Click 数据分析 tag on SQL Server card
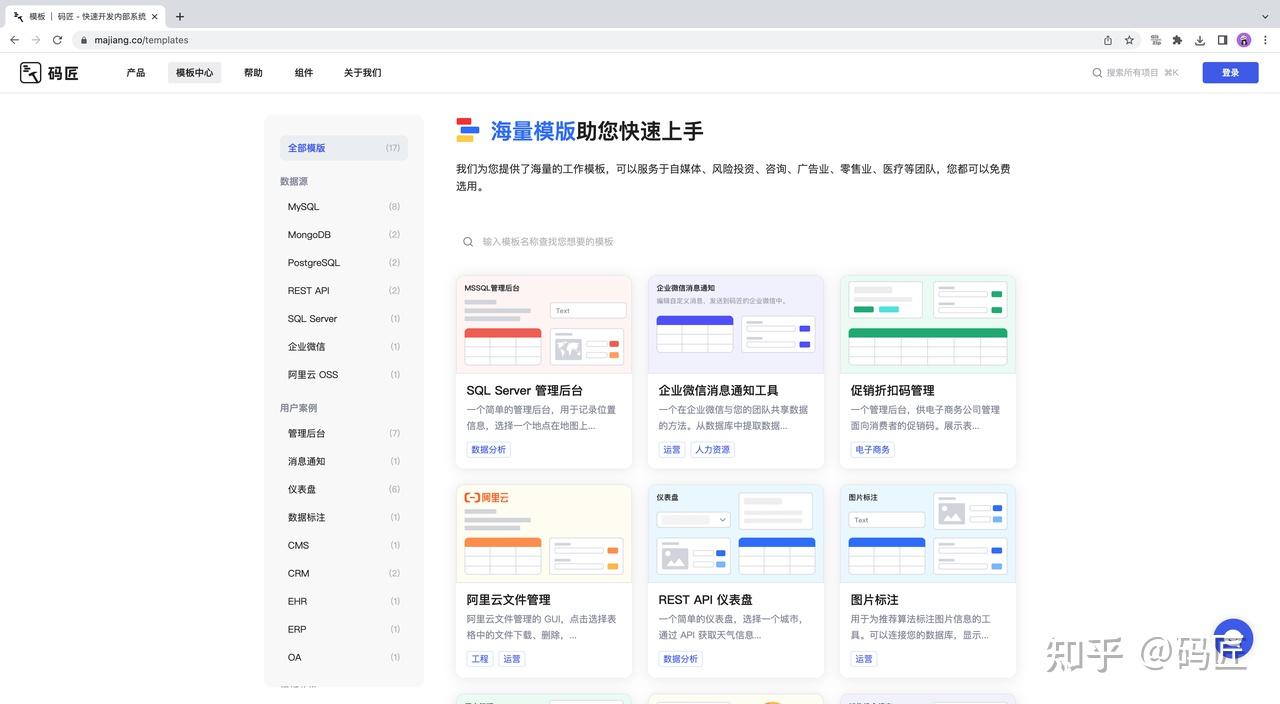Viewport: 1280px width, 704px height. pos(488,450)
